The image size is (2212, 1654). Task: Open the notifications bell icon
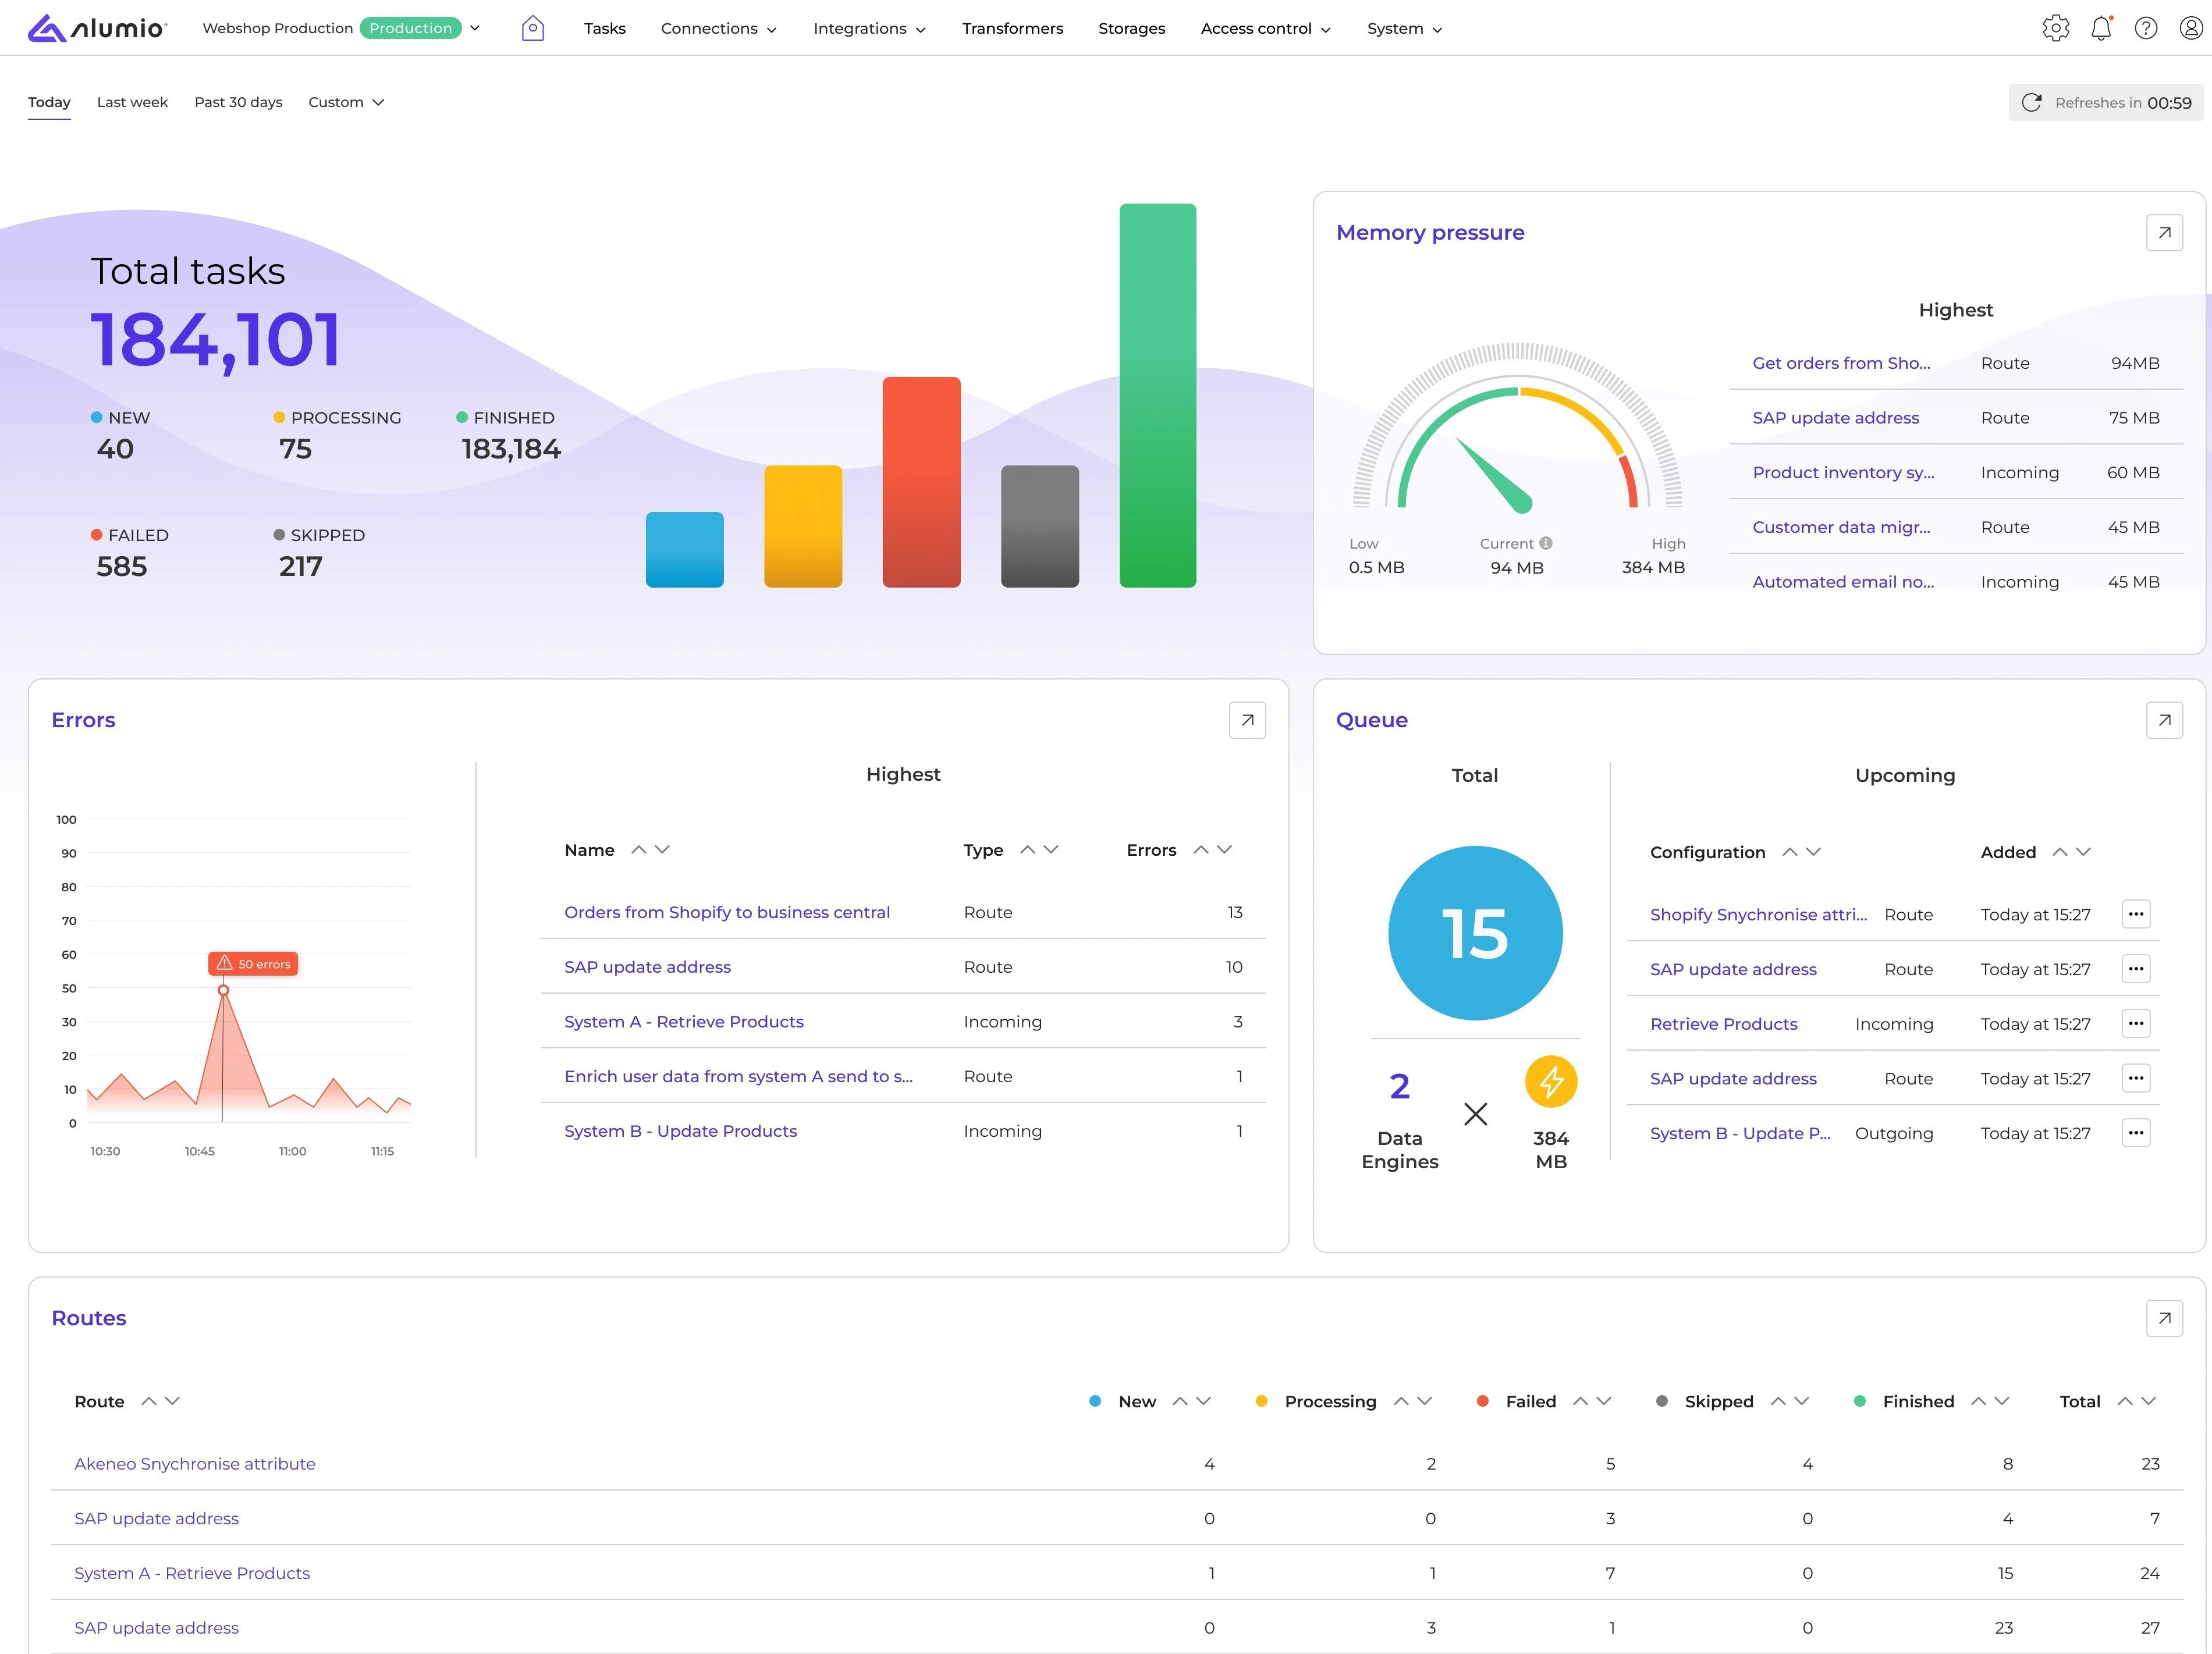2101,28
